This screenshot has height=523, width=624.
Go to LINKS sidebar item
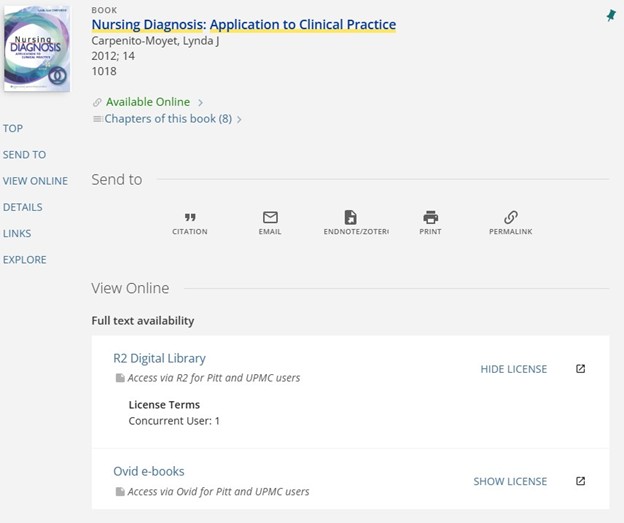coord(17,233)
